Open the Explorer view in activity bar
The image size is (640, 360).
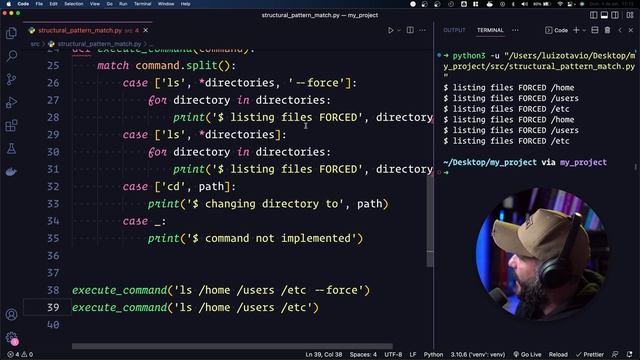pyautogui.click(x=11, y=33)
